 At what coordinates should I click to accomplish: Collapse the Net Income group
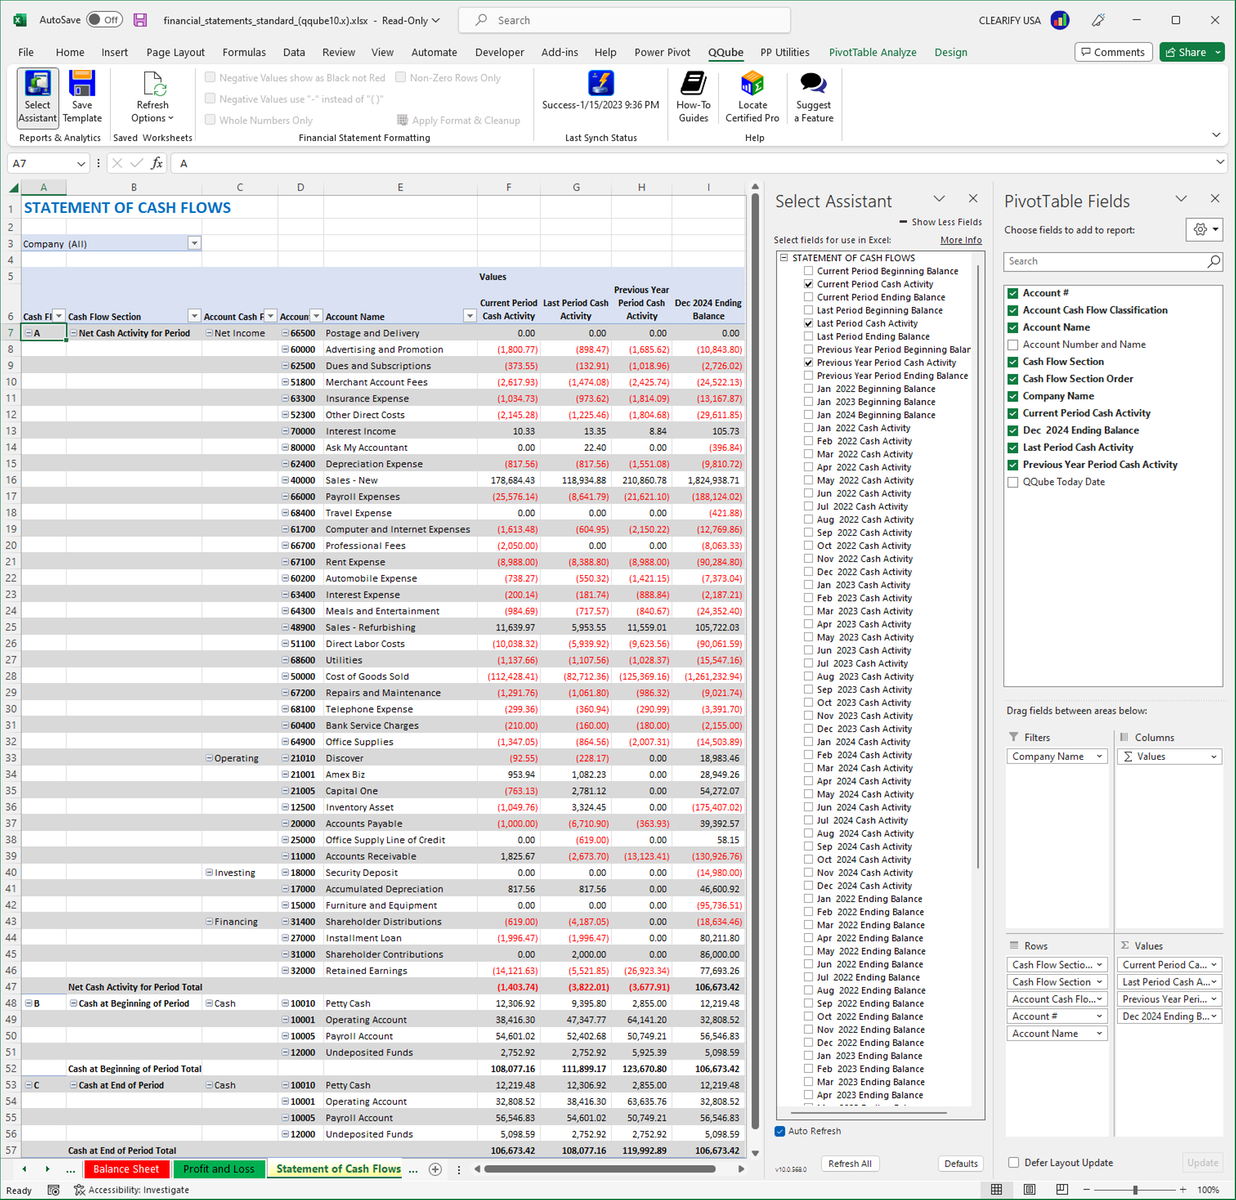tap(209, 333)
